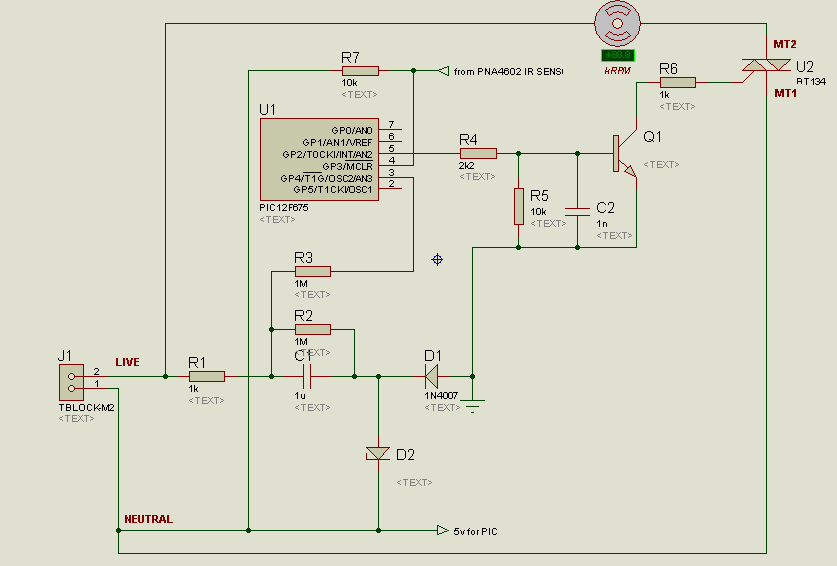This screenshot has height=566, width=837.
Task: Click the blue origin crosshair marker
Action: tap(437, 260)
